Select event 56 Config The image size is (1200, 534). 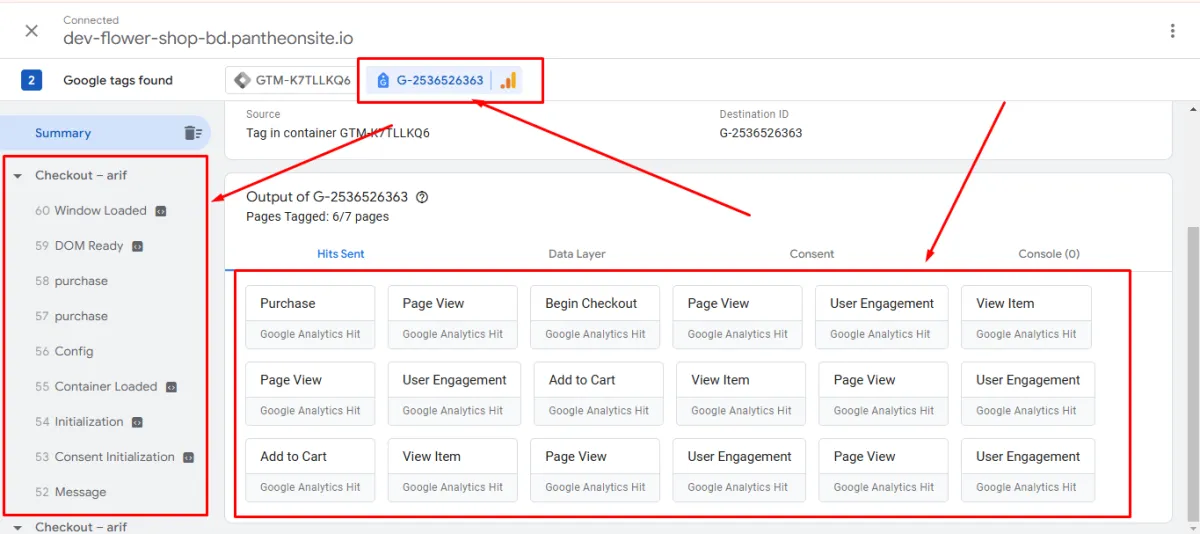click(x=64, y=351)
